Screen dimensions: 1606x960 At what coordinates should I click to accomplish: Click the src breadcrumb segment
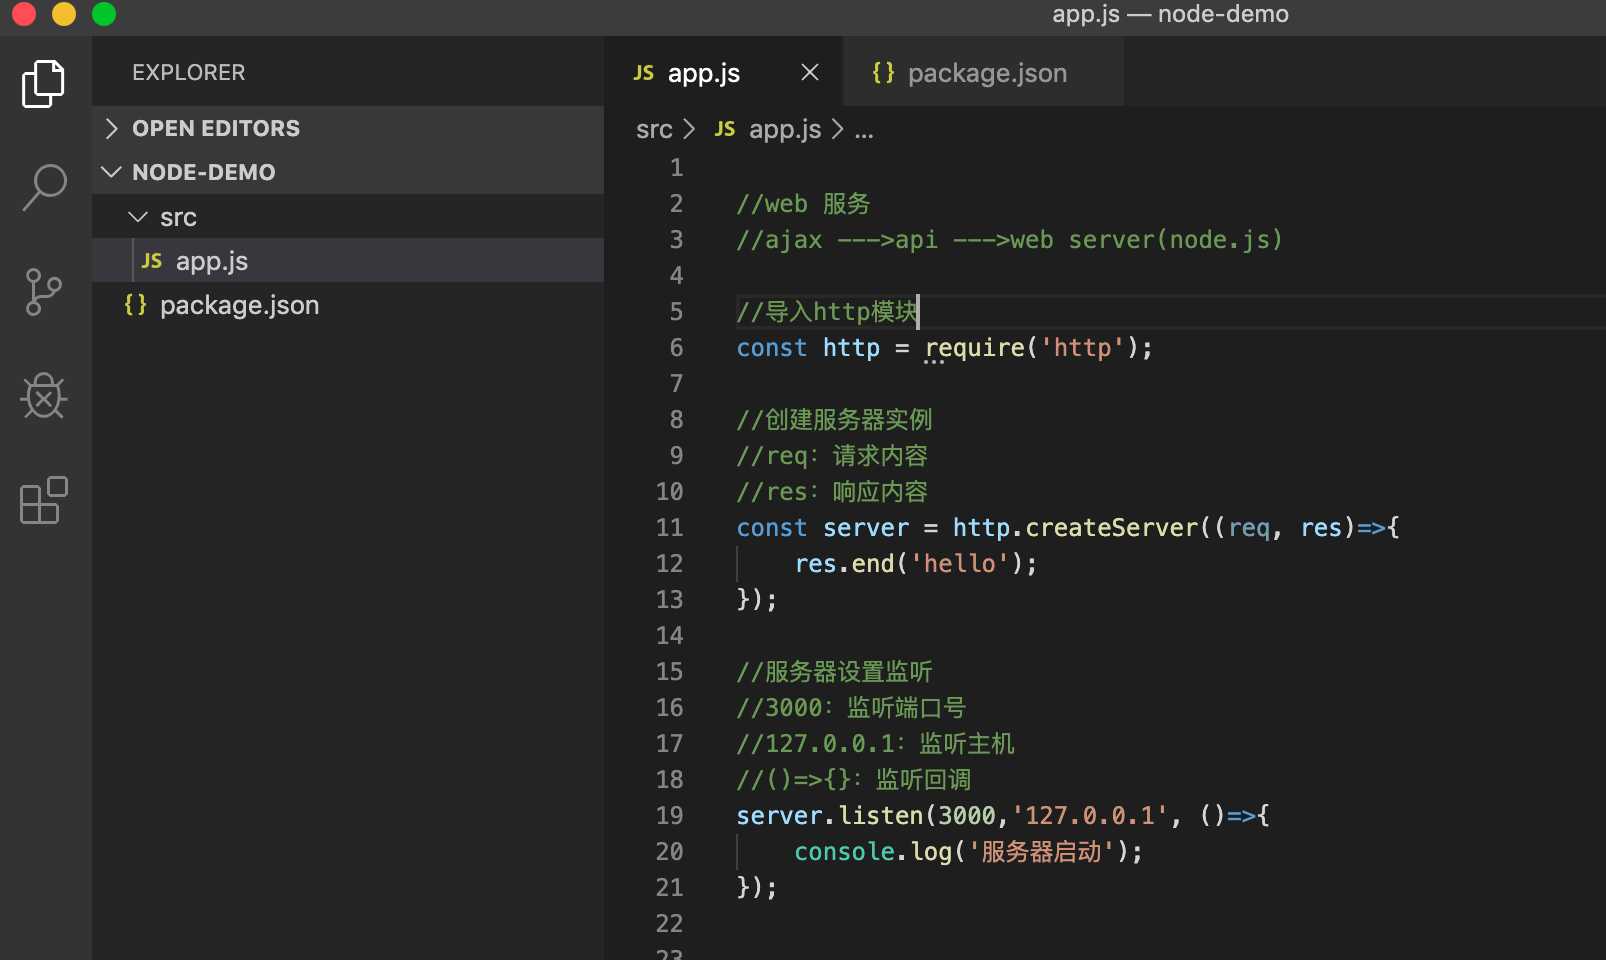(654, 129)
